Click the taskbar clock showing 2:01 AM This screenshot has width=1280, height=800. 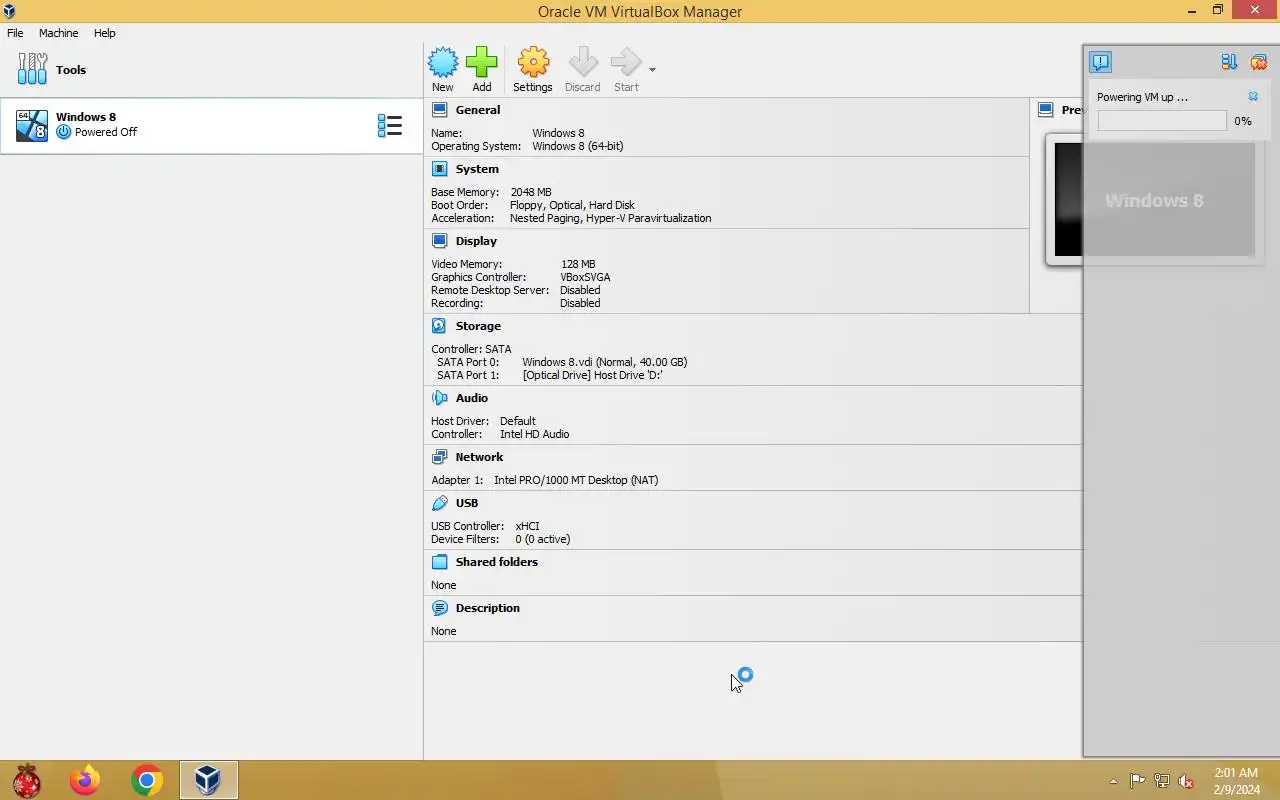(1236, 781)
